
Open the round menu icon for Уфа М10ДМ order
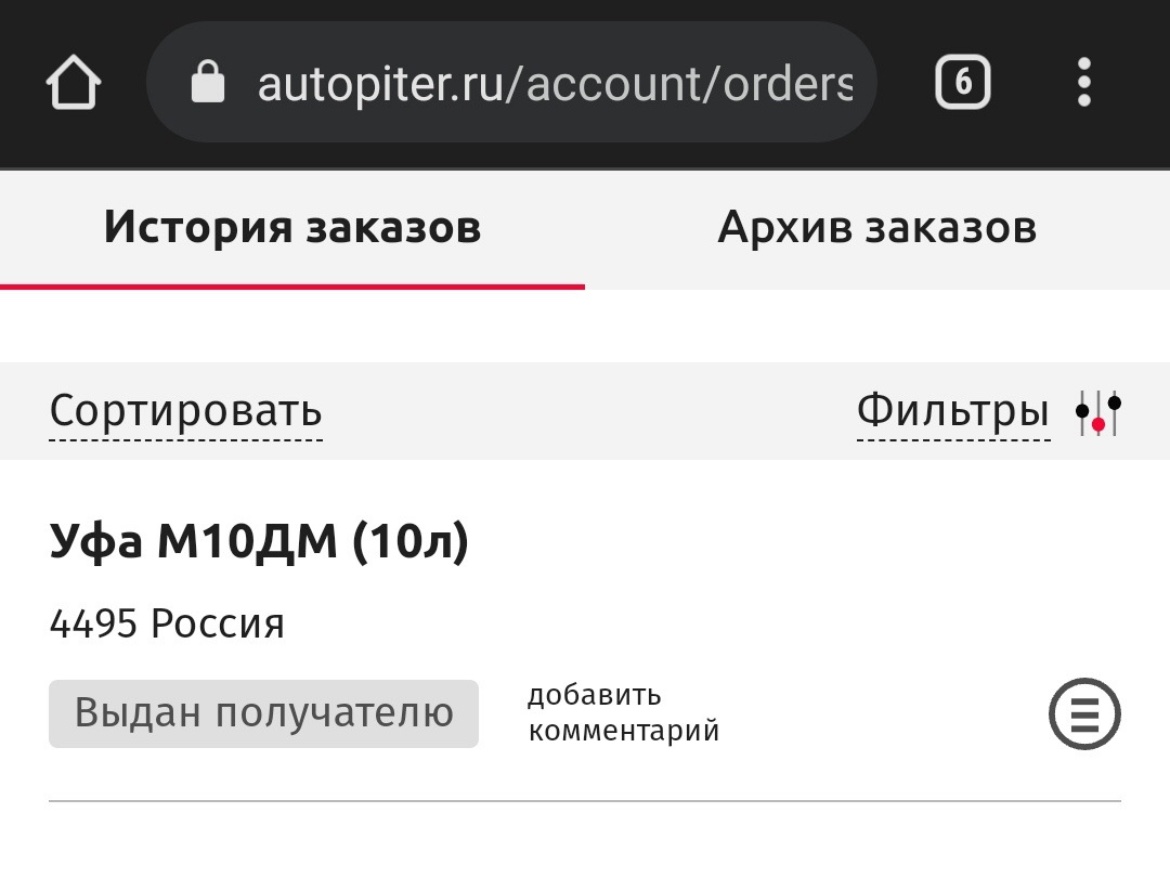pos(1085,714)
